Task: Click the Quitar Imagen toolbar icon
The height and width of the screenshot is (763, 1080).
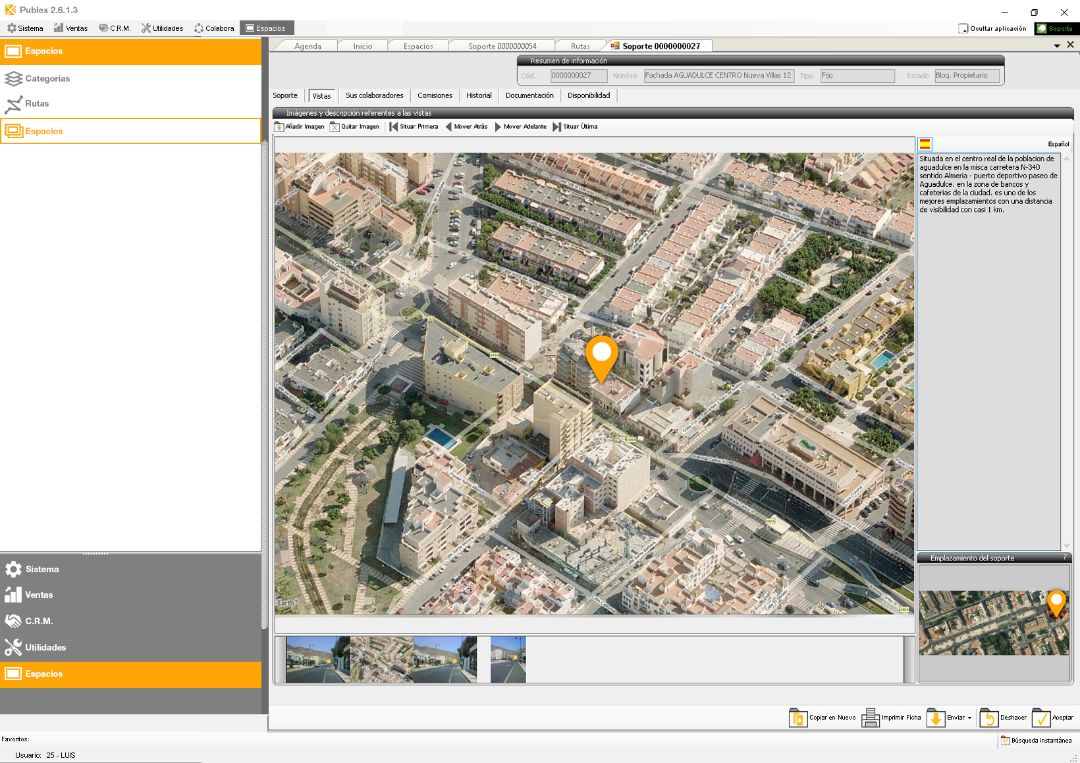Action: (336, 127)
